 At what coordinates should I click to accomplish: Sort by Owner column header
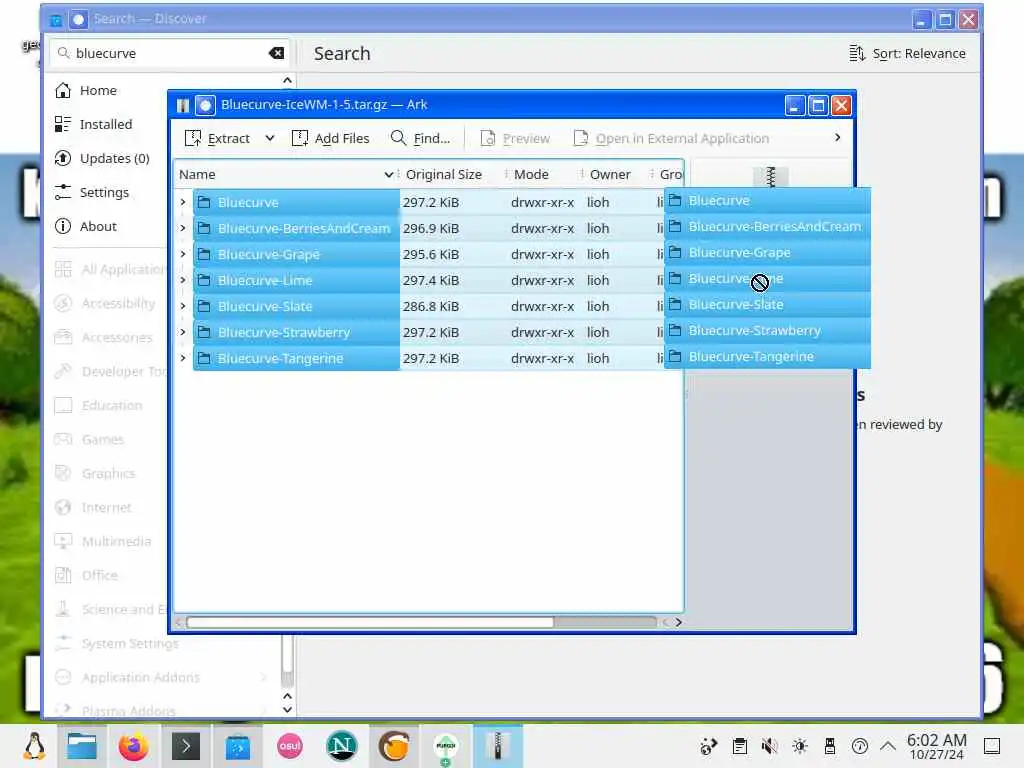(x=615, y=174)
